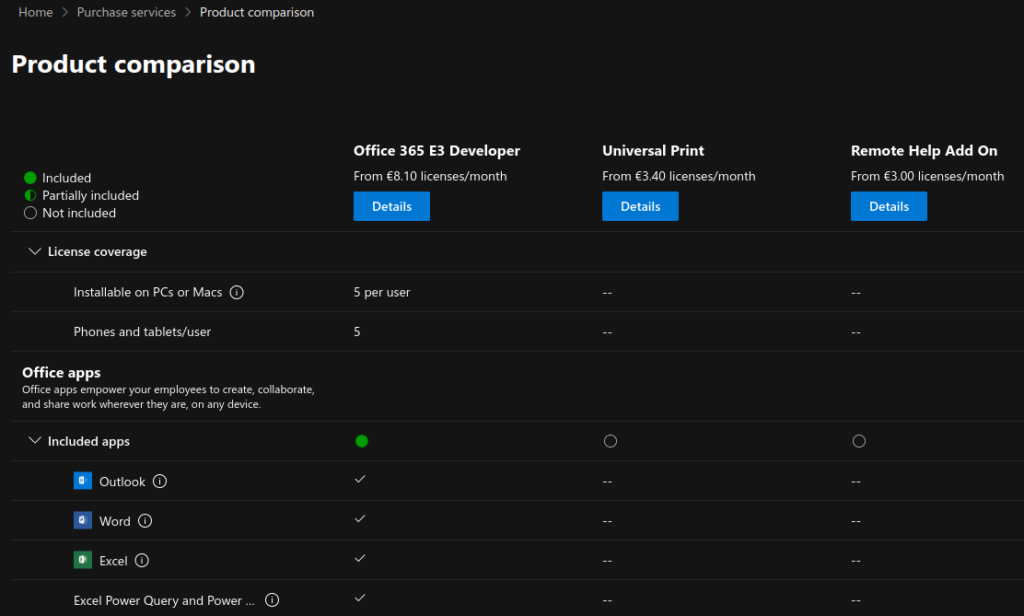Click the 'Not included' legend label
The image size is (1024, 616).
[x=79, y=213]
